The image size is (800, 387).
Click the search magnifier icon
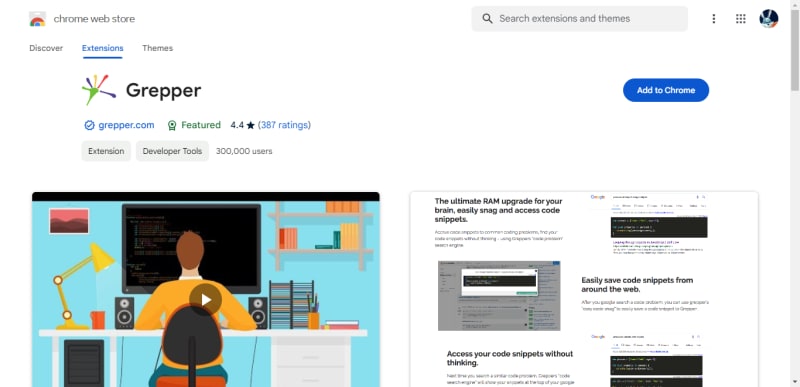pos(487,19)
